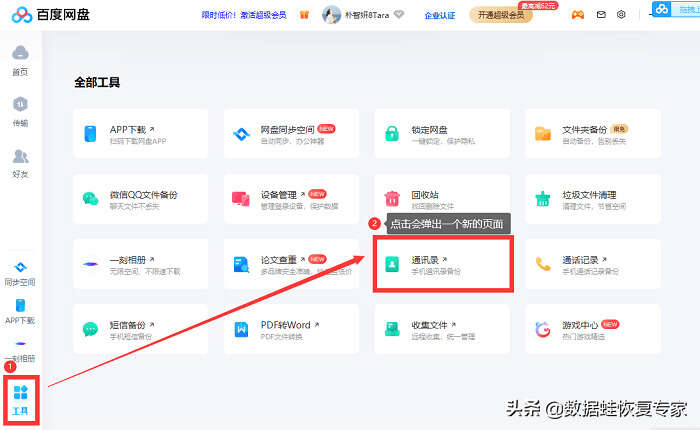700x430 pixels.
Task: Open the 一刻相册 tool card
Action: (140, 264)
